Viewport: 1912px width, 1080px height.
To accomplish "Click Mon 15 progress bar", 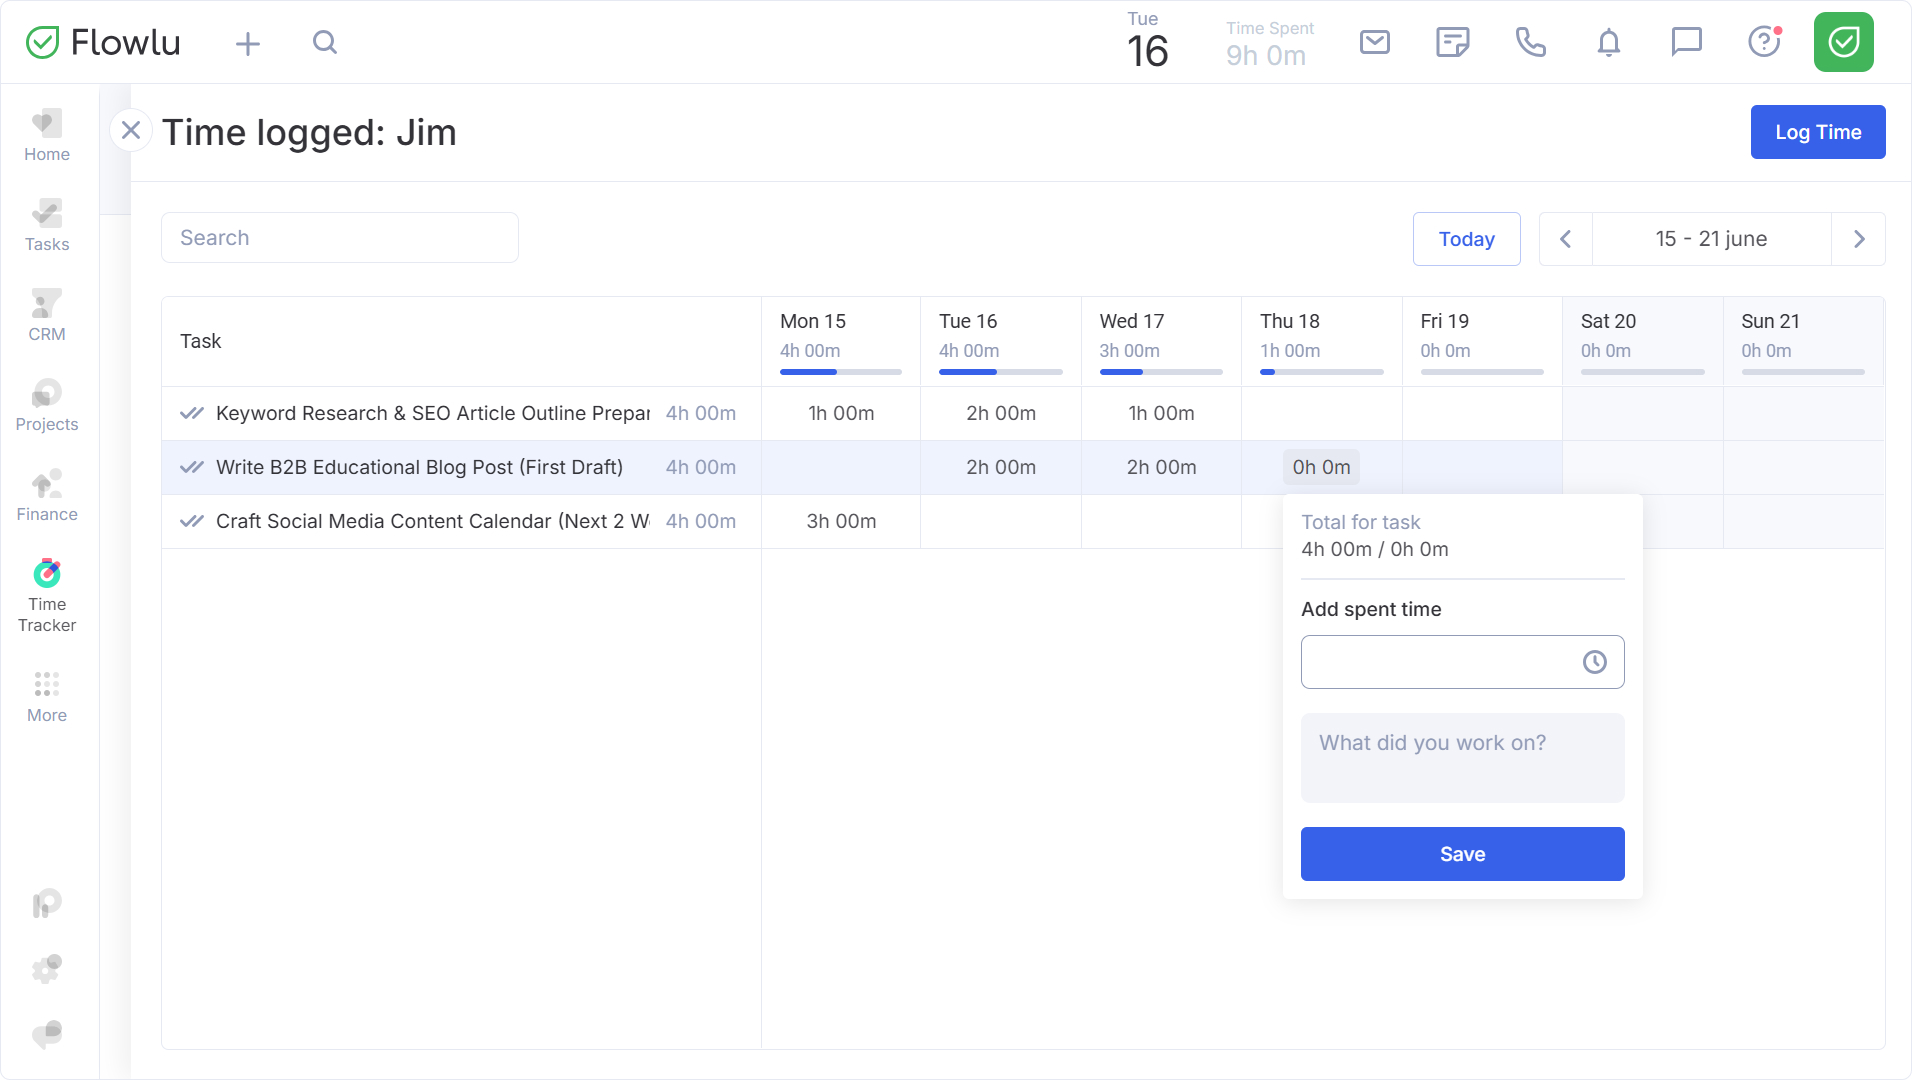I will (x=841, y=372).
